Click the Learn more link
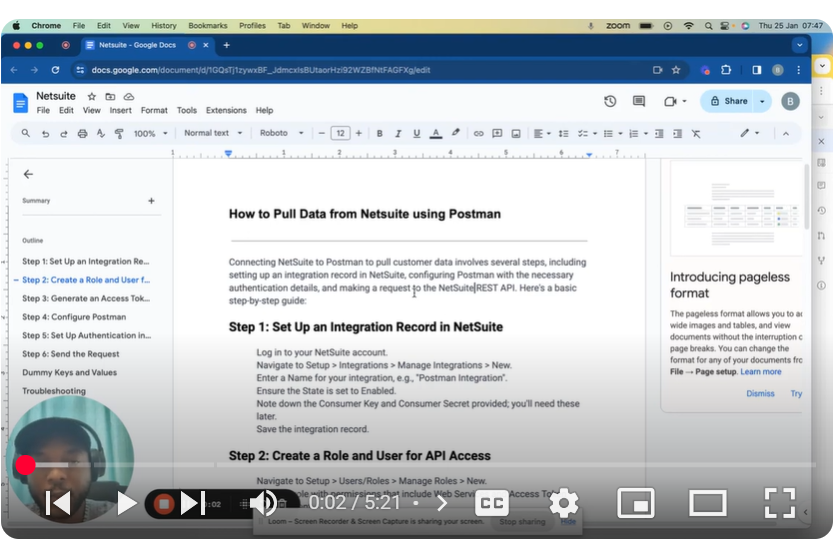 [760, 372]
